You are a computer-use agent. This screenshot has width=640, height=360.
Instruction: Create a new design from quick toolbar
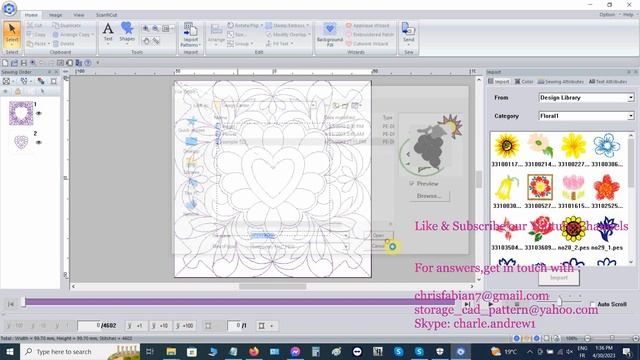(x=5, y=63)
